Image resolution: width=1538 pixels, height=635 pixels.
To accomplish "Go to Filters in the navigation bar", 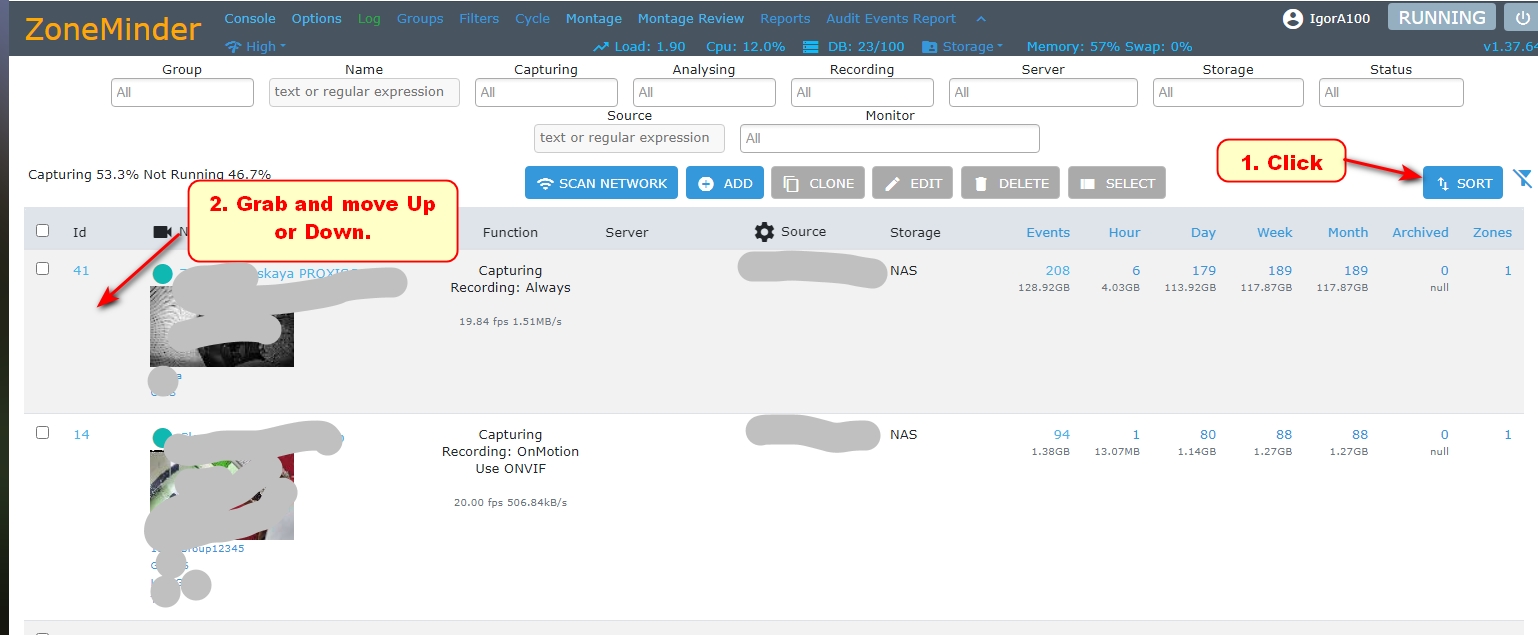I will pyautogui.click(x=479, y=18).
